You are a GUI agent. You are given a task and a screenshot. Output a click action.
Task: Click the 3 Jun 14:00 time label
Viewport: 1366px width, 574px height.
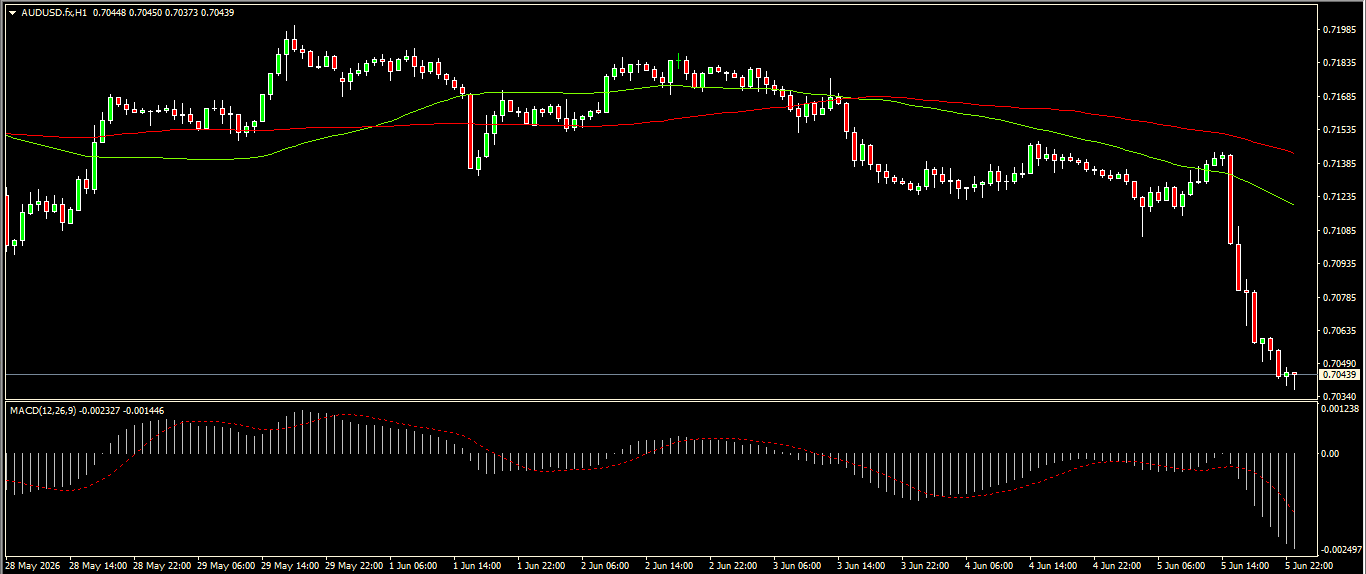[x=862, y=566]
